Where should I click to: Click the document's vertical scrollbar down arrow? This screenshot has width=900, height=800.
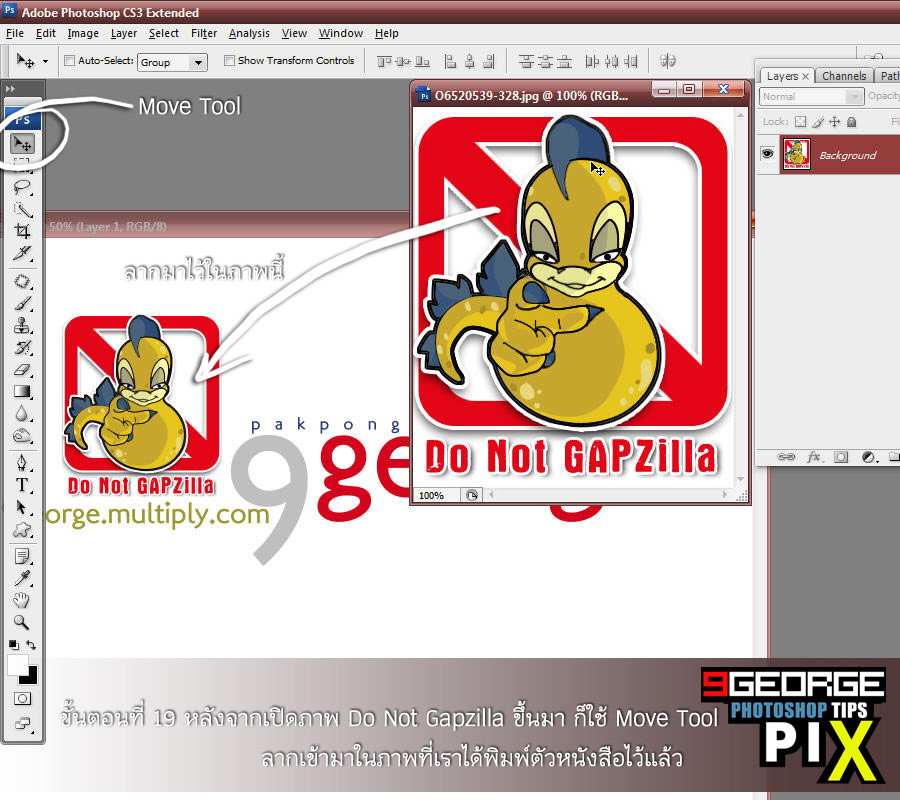coord(740,479)
